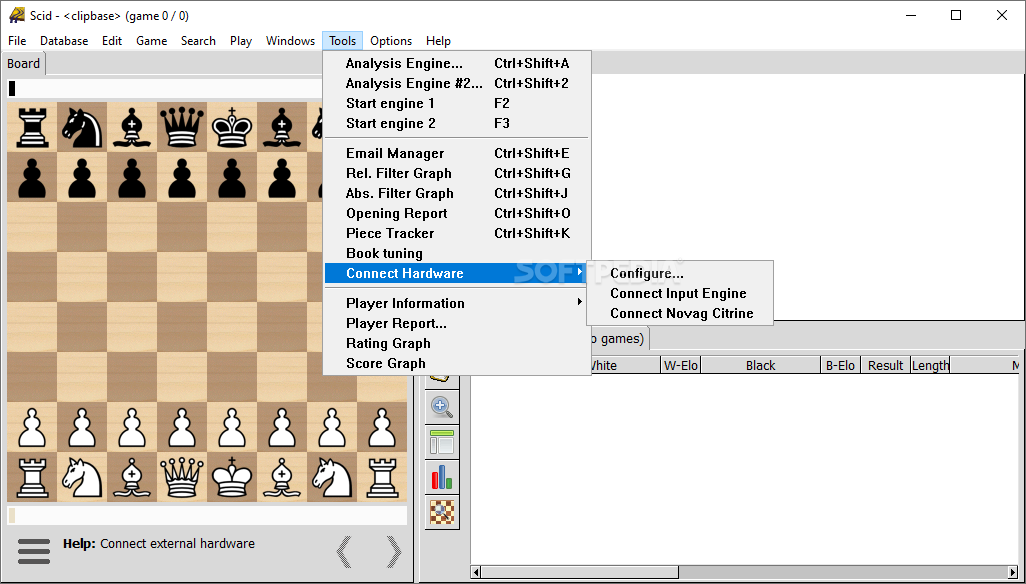Launch the Piece Tracker
Image resolution: width=1026 pixels, height=584 pixels.
click(457, 233)
